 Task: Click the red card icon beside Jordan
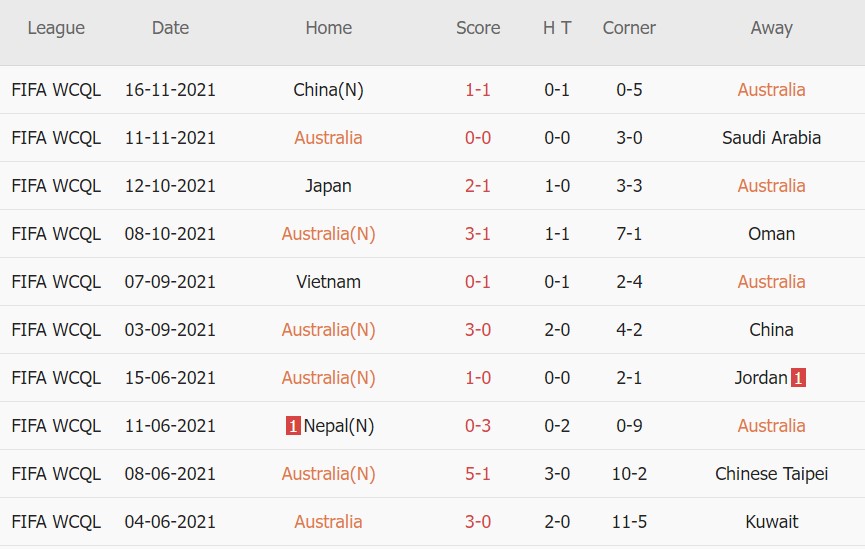tap(798, 378)
